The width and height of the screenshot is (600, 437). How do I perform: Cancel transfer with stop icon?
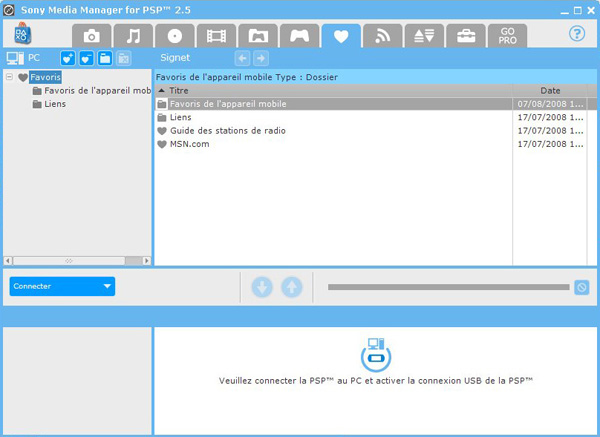[581, 287]
